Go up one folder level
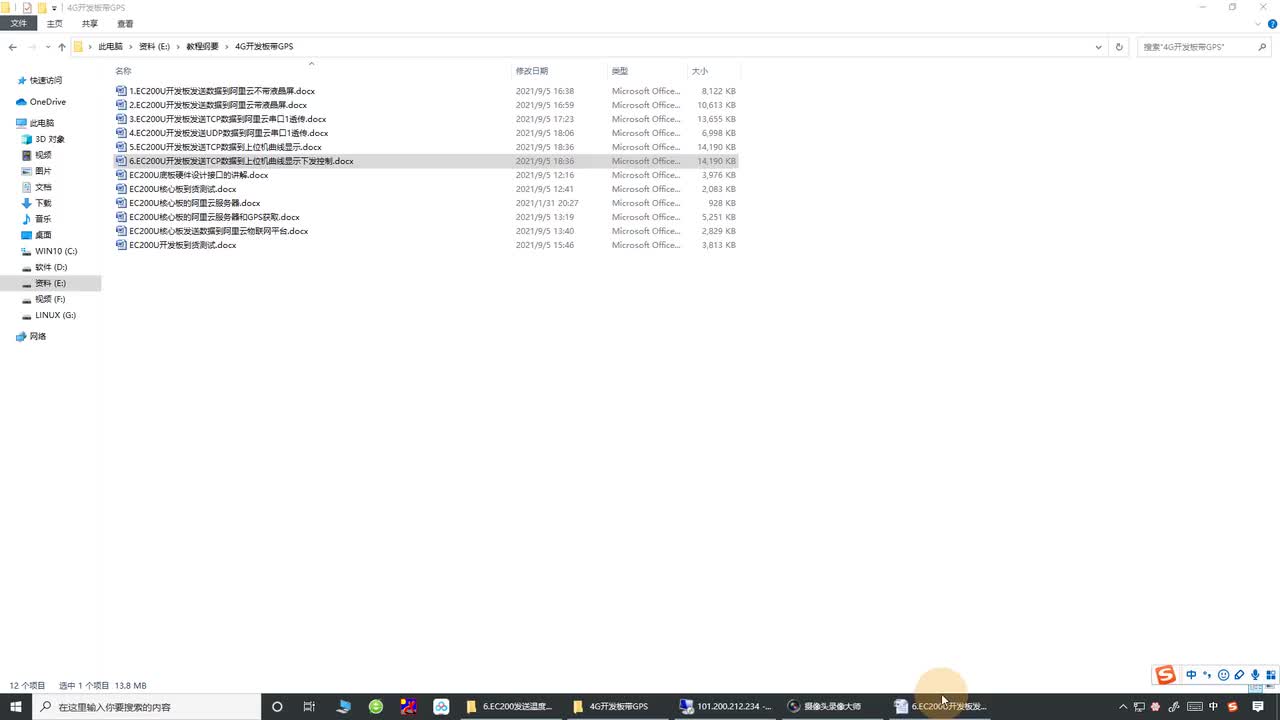 tap(62, 47)
